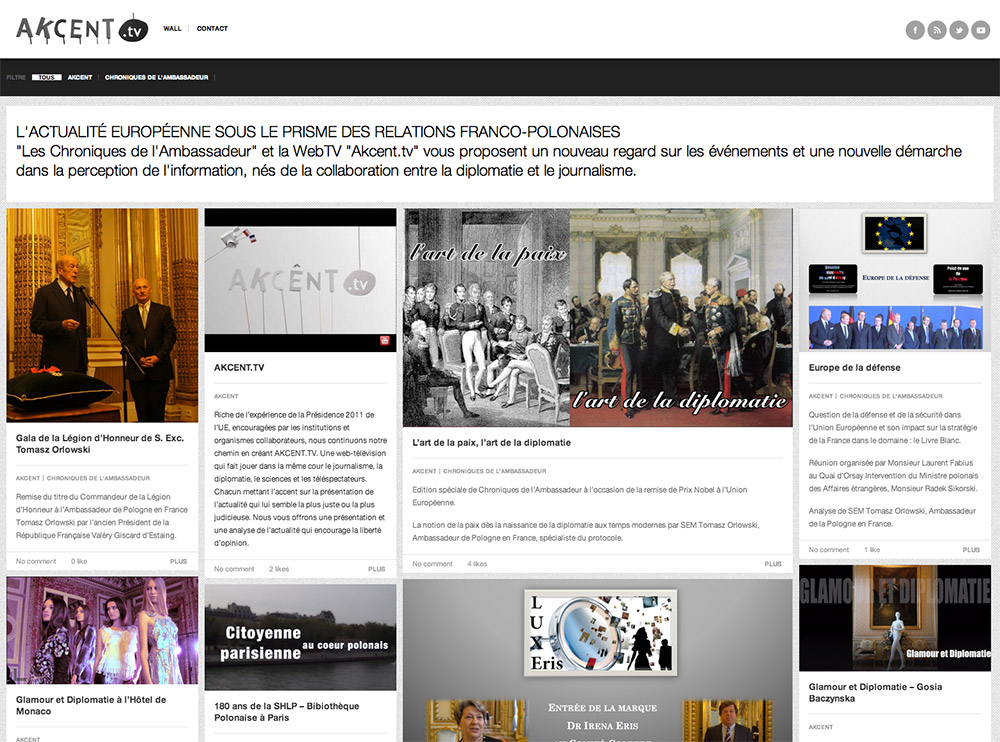Open '180 ans de la SHLP' article title
Viewport: 1000px width, 742px height.
tap(286, 712)
